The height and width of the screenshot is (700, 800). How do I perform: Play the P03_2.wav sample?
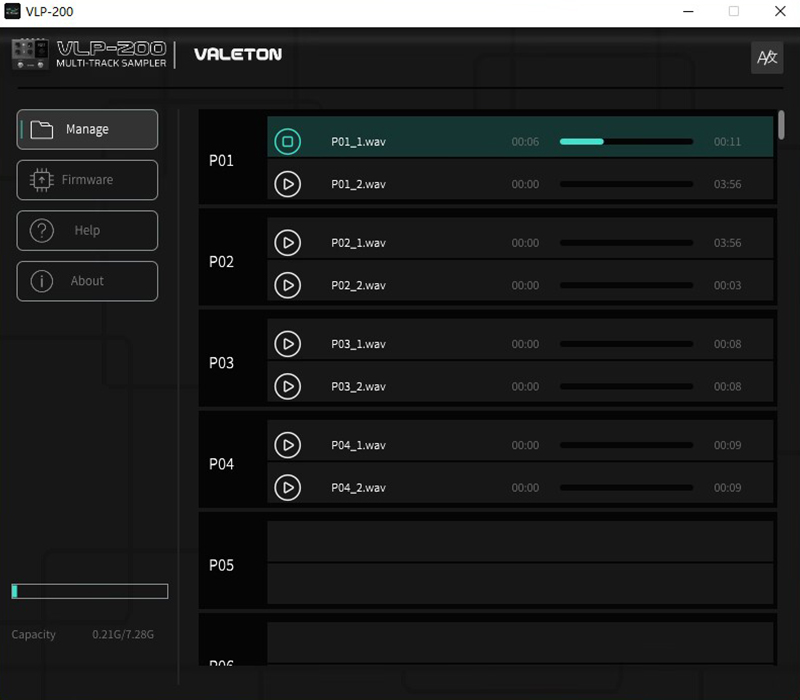click(287, 386)
